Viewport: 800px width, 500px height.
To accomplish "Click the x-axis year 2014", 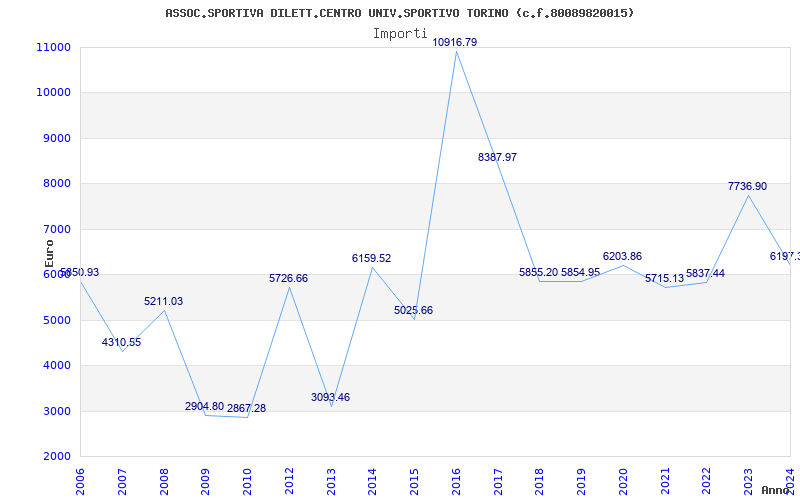I will click(373, 482).
